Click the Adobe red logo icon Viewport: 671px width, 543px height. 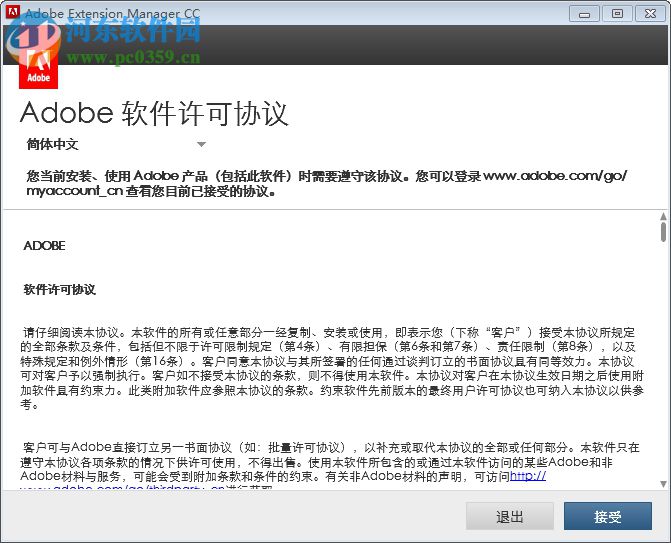tap(39, 68)
